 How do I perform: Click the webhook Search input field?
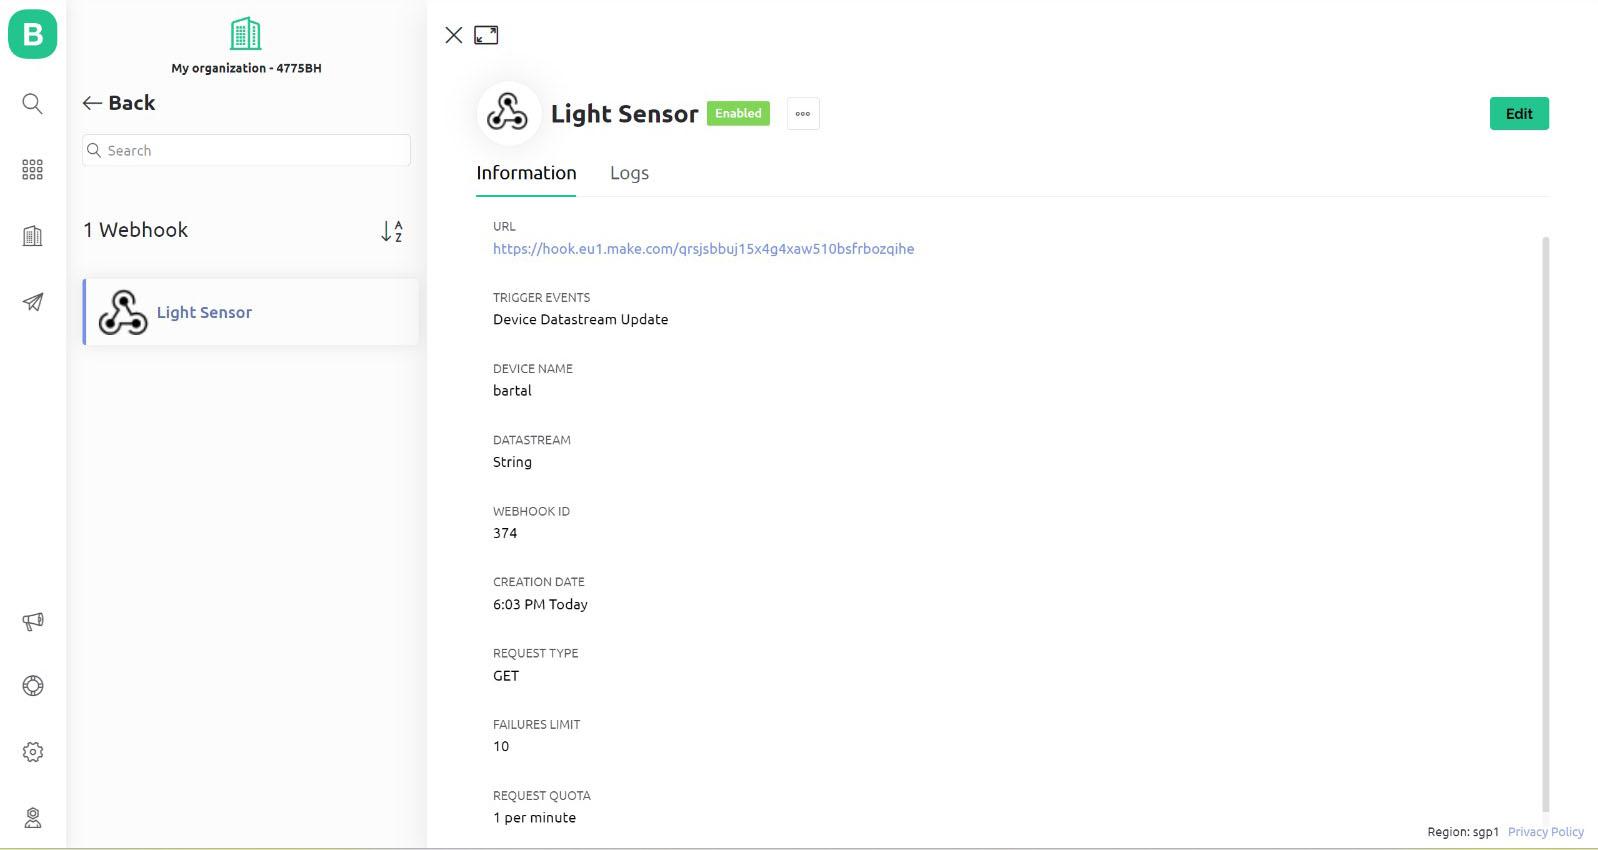tap(246, 151)
